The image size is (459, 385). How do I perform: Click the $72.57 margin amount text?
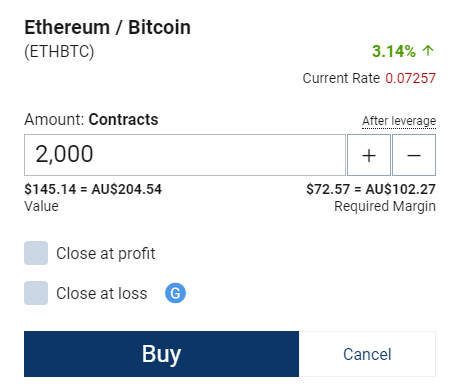(x=328, y=189)
